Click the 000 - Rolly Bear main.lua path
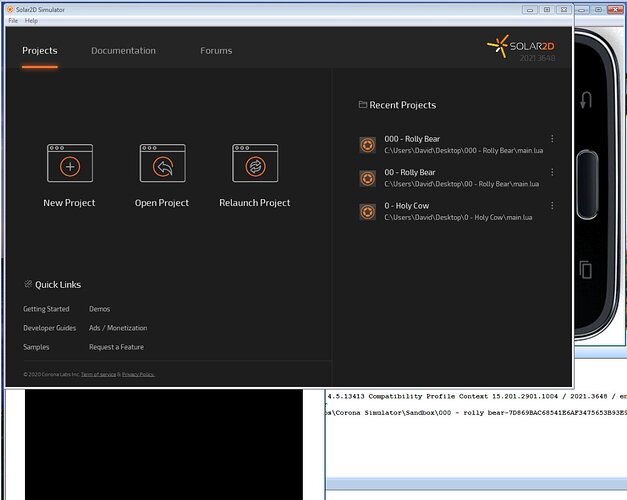Image resolution: width=627 pixels, height=500 pixels. (464, 150)
